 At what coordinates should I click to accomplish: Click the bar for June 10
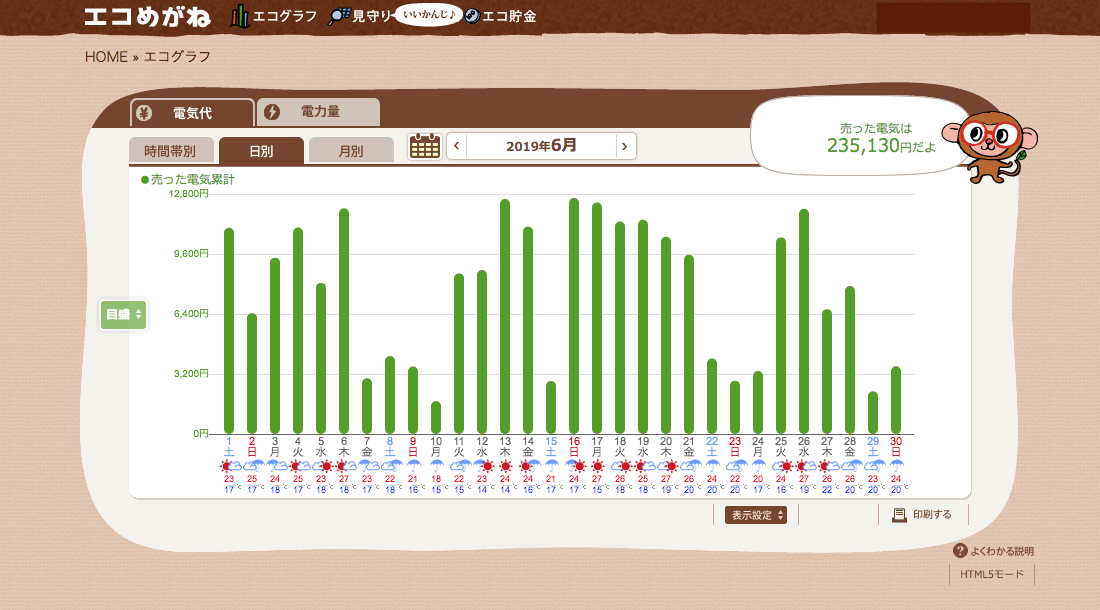pyautogui.click(x=436, y=418)
